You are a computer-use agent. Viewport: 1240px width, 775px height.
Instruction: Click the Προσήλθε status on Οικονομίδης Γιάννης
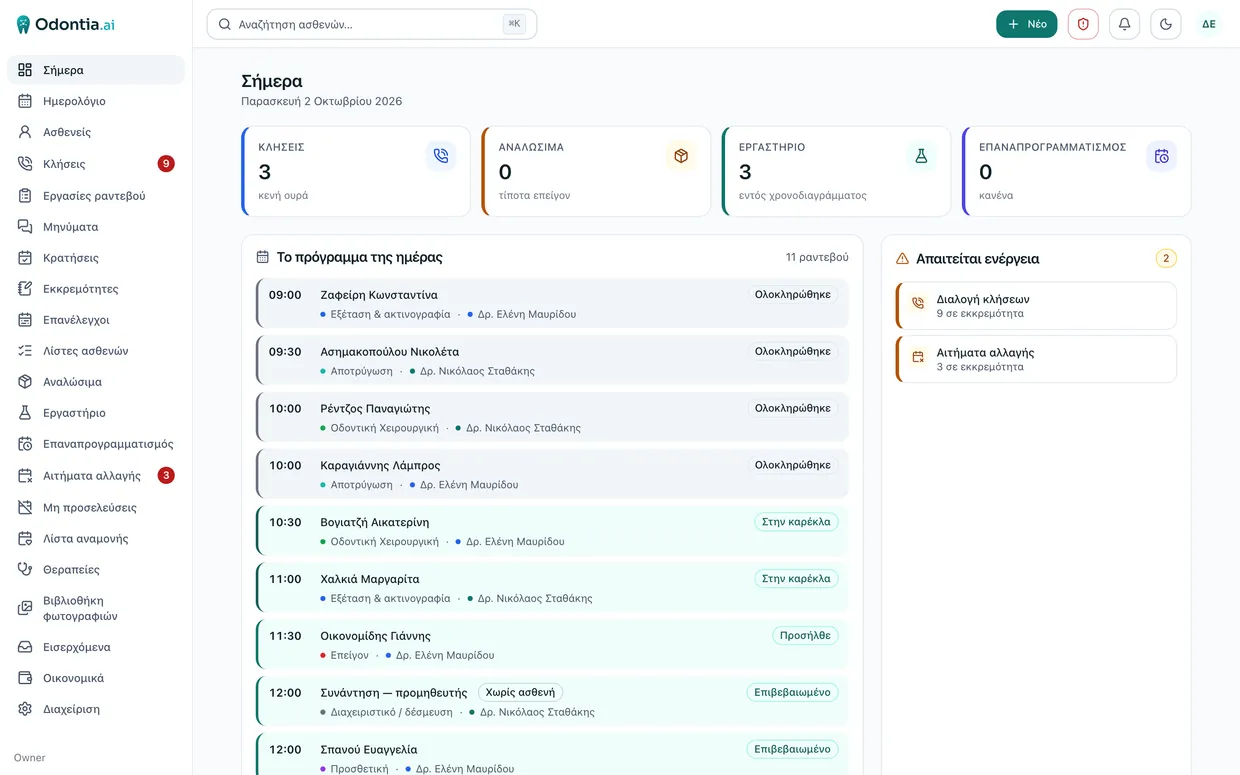pyautogui.click(x=805, y=635)
